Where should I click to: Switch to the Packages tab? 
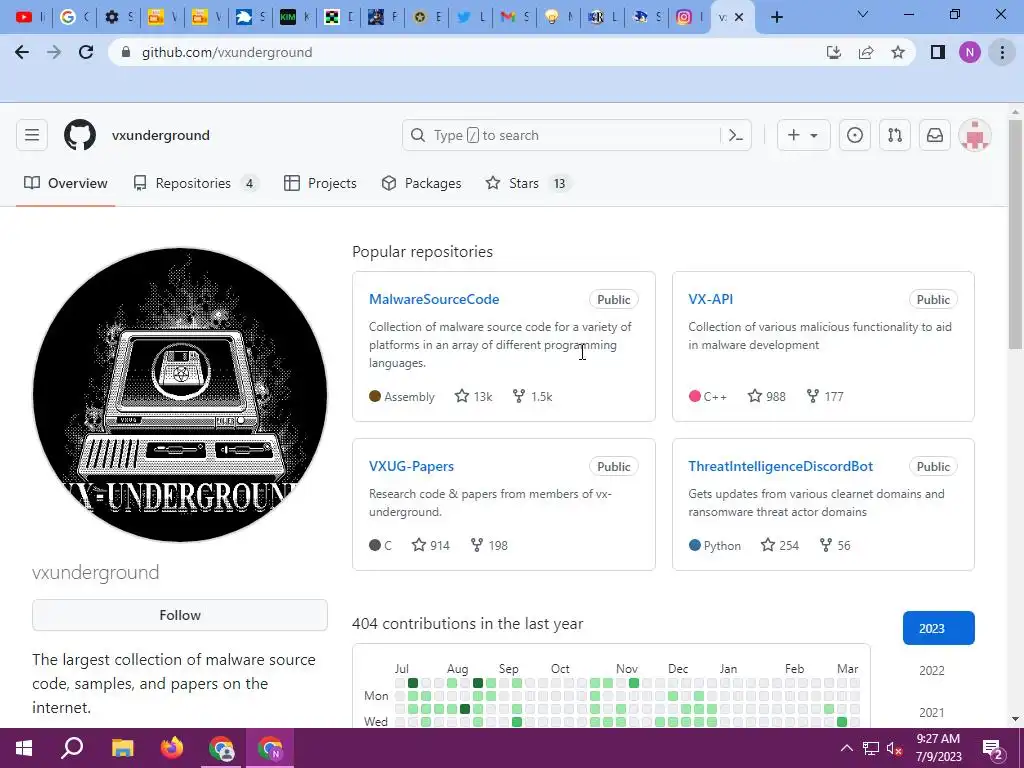pos(421,184)
